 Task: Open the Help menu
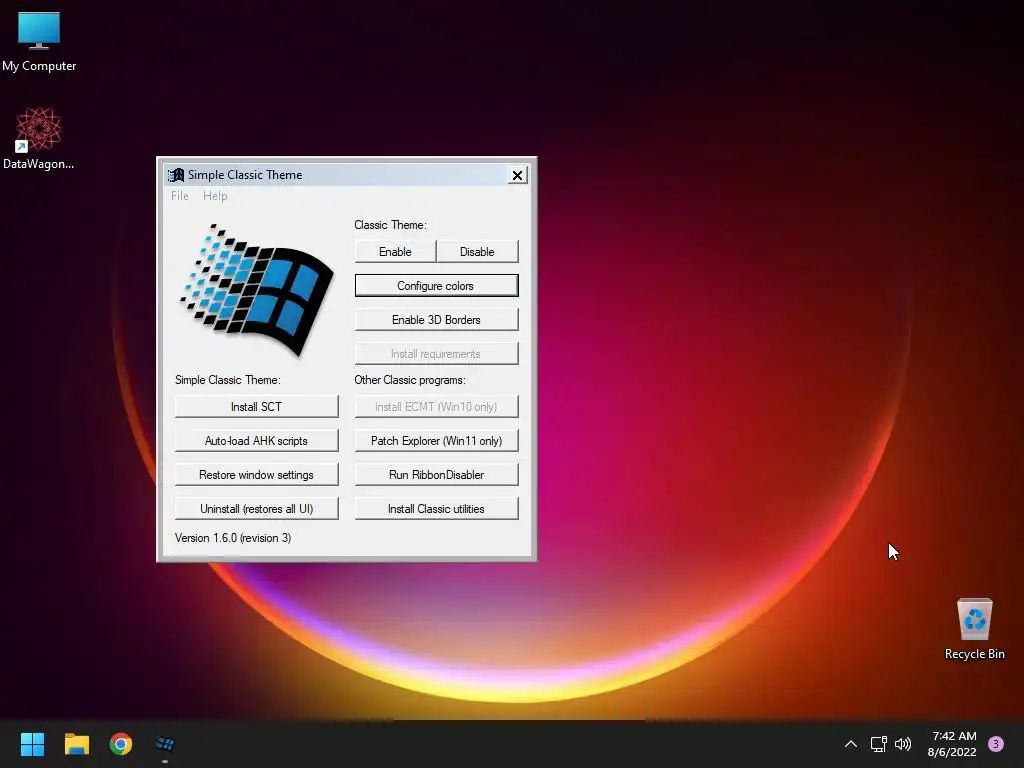215,196
